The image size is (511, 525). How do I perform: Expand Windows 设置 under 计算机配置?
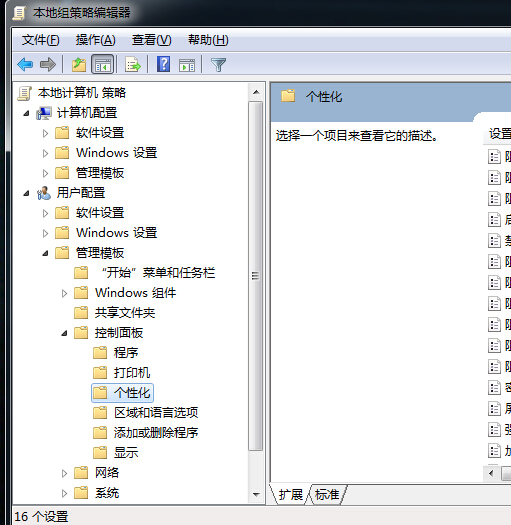coord(45,153)
